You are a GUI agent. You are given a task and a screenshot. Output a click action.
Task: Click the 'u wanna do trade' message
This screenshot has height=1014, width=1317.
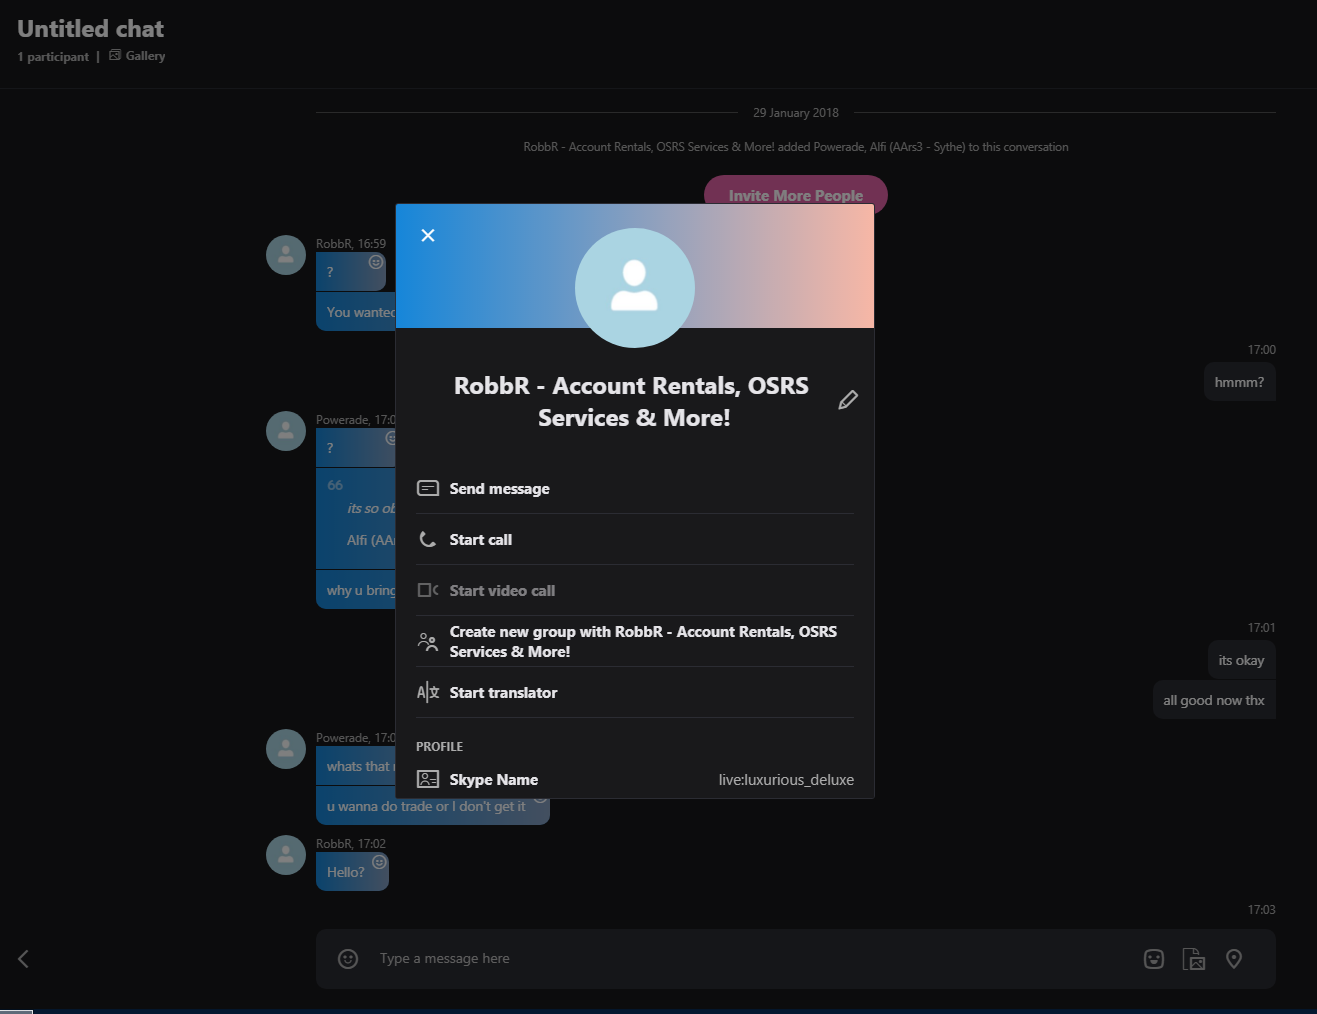[433, 806]
